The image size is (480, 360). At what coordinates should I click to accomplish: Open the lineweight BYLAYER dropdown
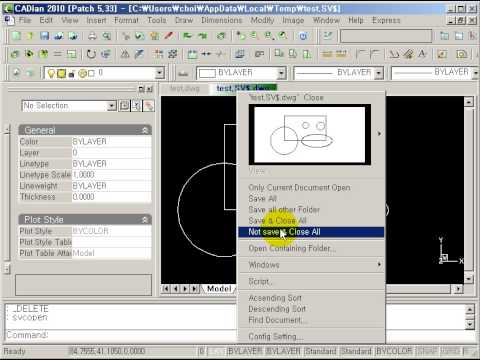476,73
